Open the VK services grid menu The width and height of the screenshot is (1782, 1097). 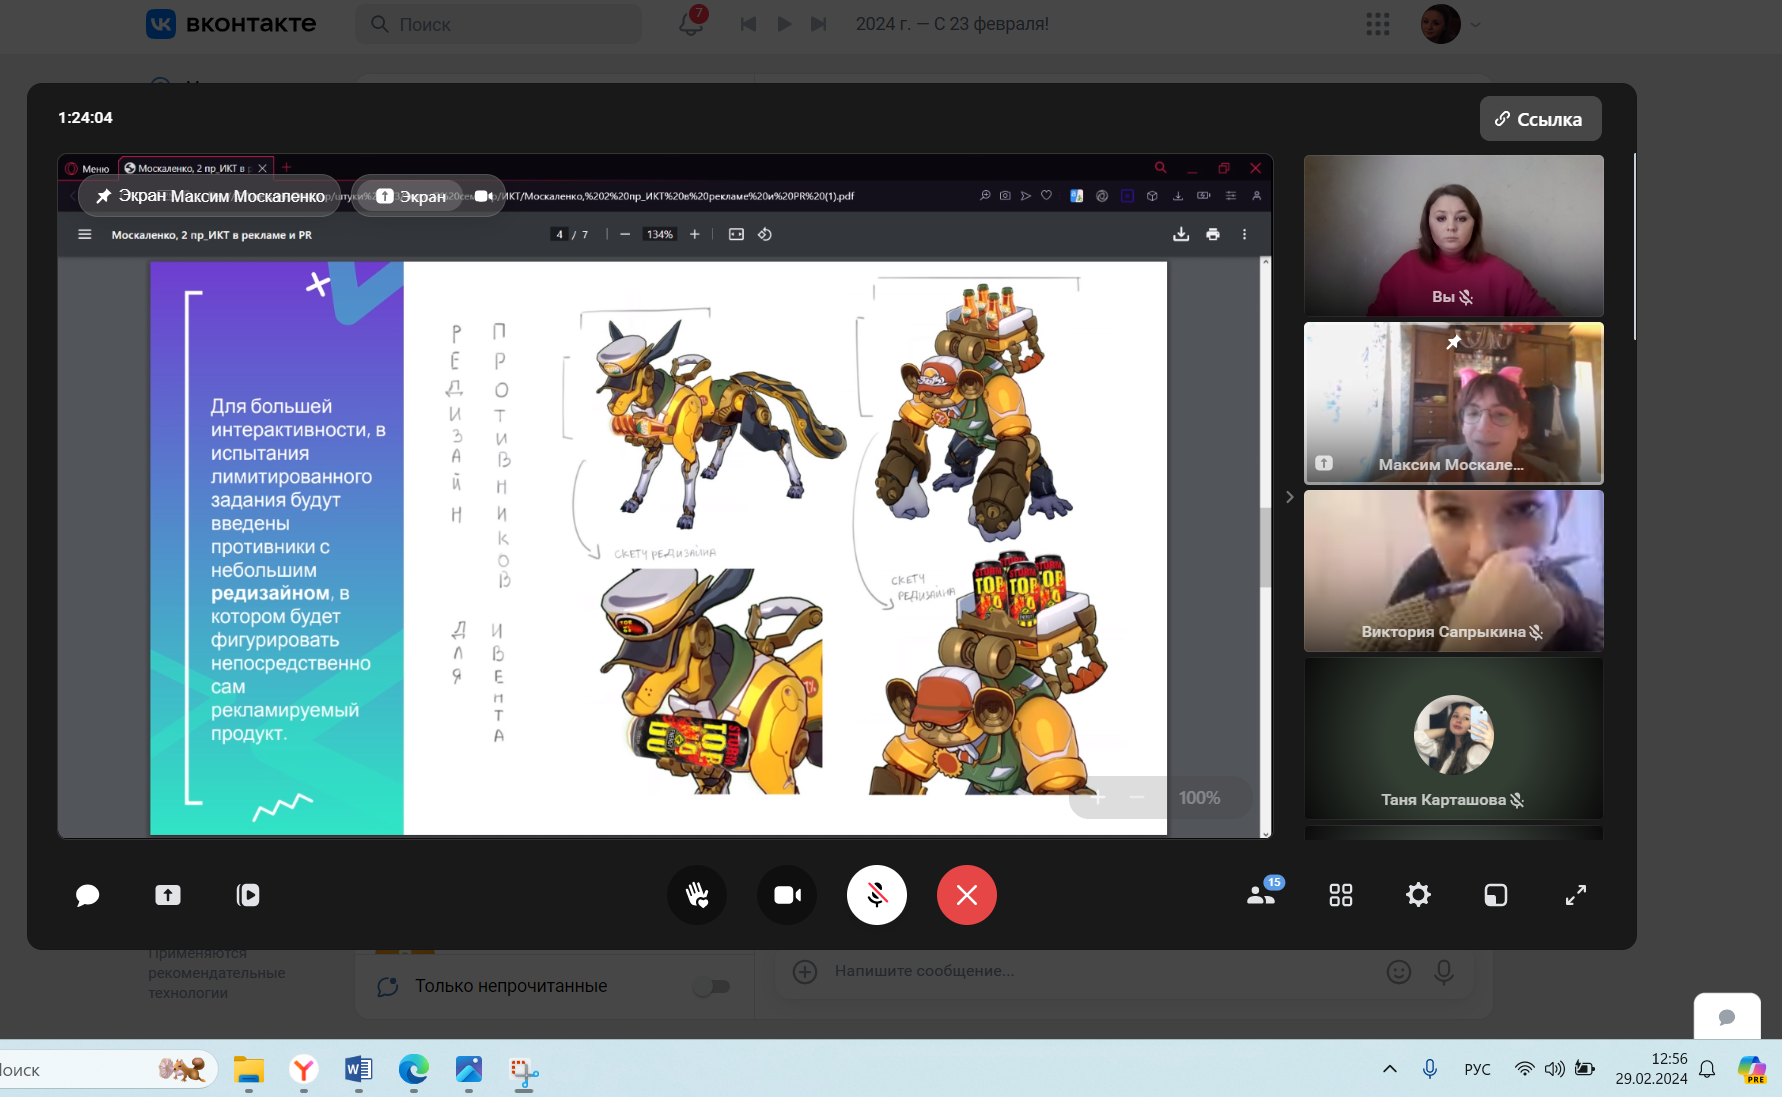1378,24
